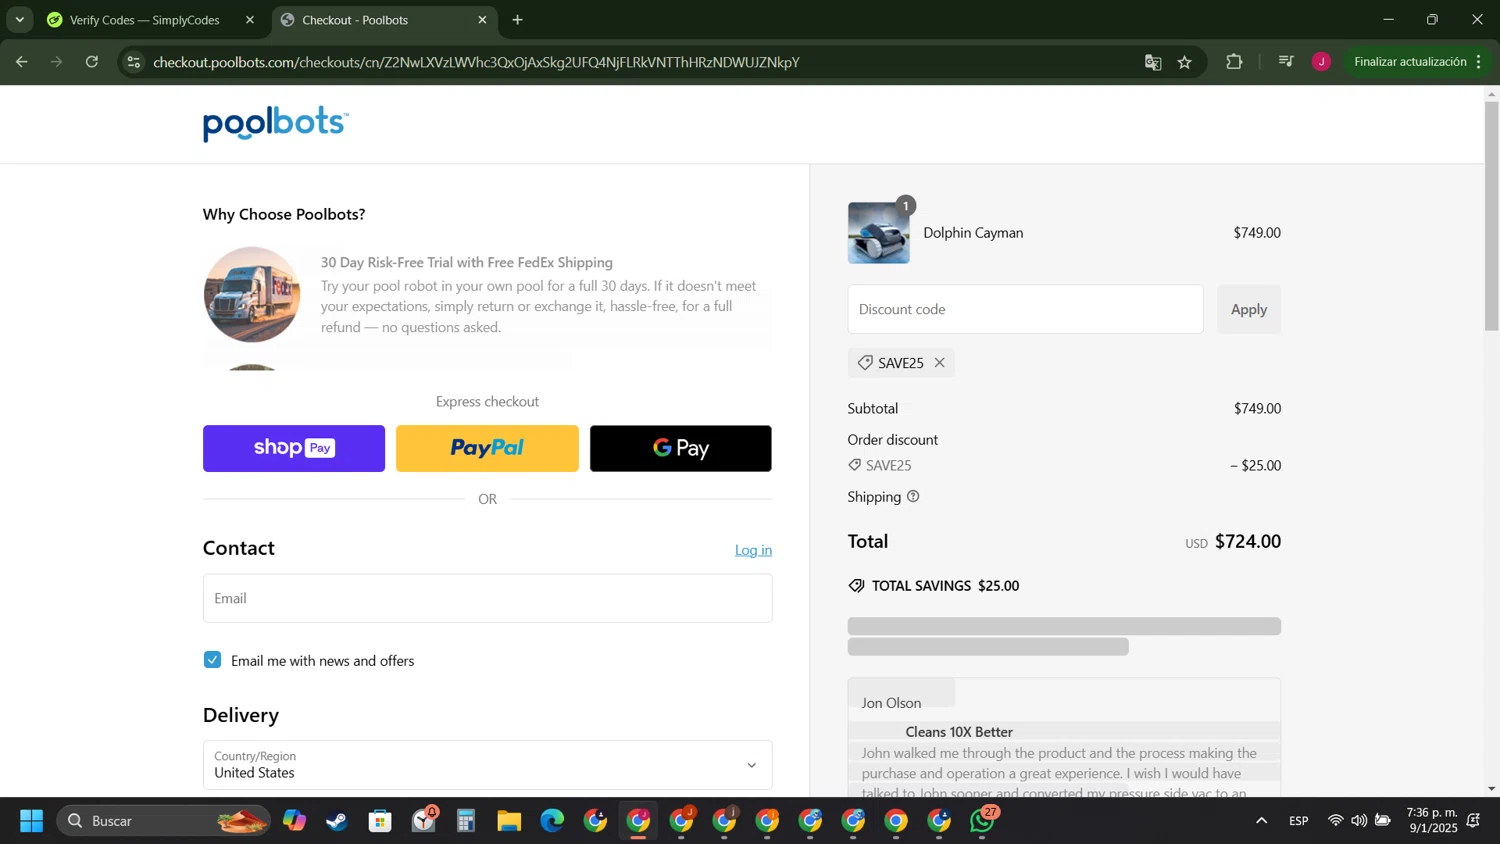1500x844 pixels.
Task: Bookmark this page with the star icon
Action: click(1185, 62)
